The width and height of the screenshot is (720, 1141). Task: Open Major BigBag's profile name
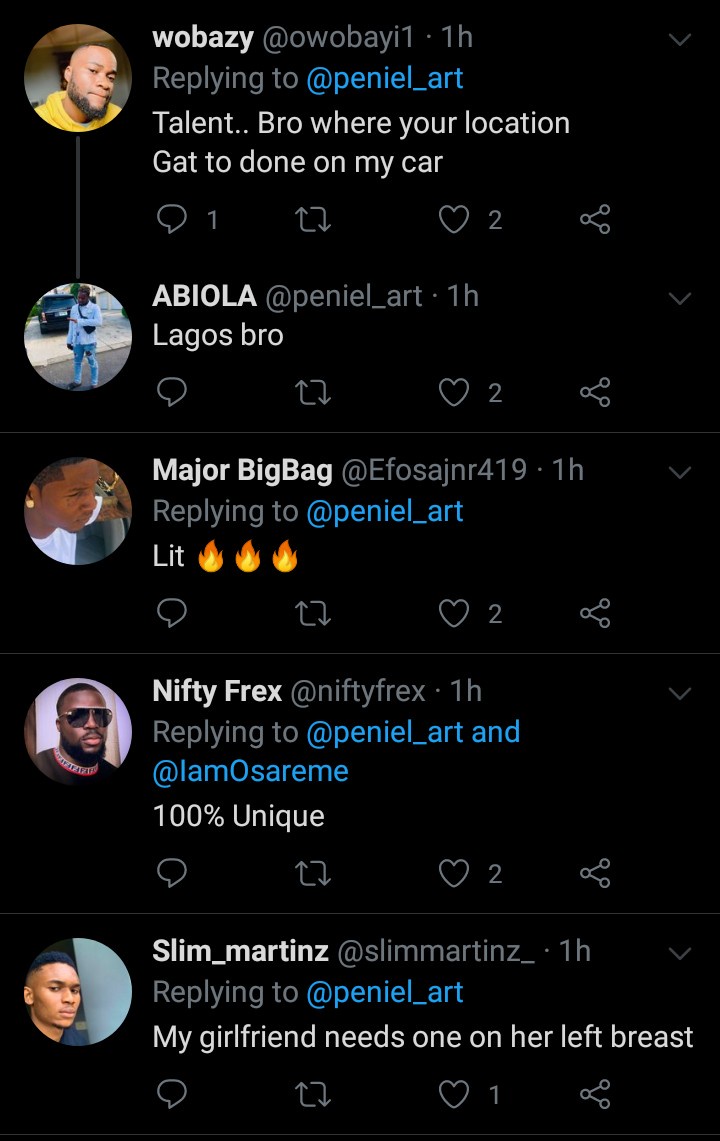tap(242, 470)
